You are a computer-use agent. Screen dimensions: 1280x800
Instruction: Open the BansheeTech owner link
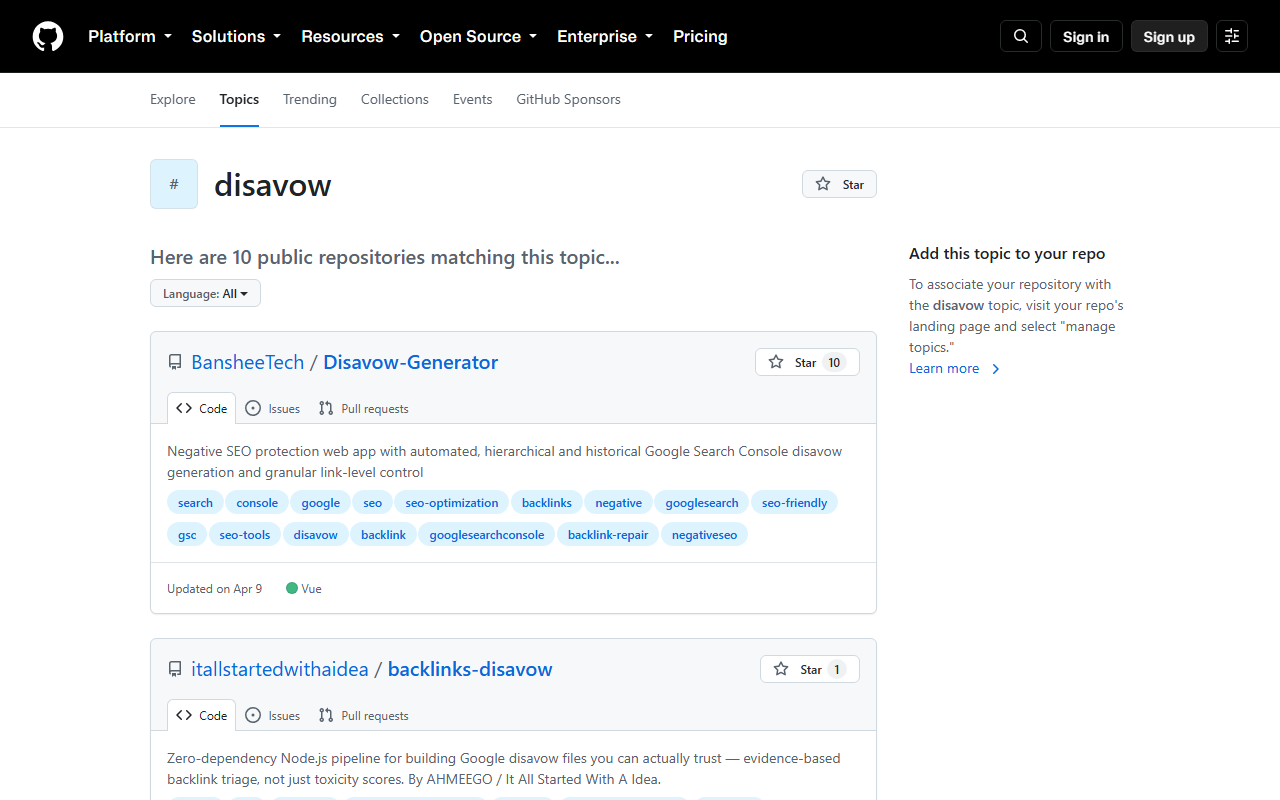(x=248, y=362)
